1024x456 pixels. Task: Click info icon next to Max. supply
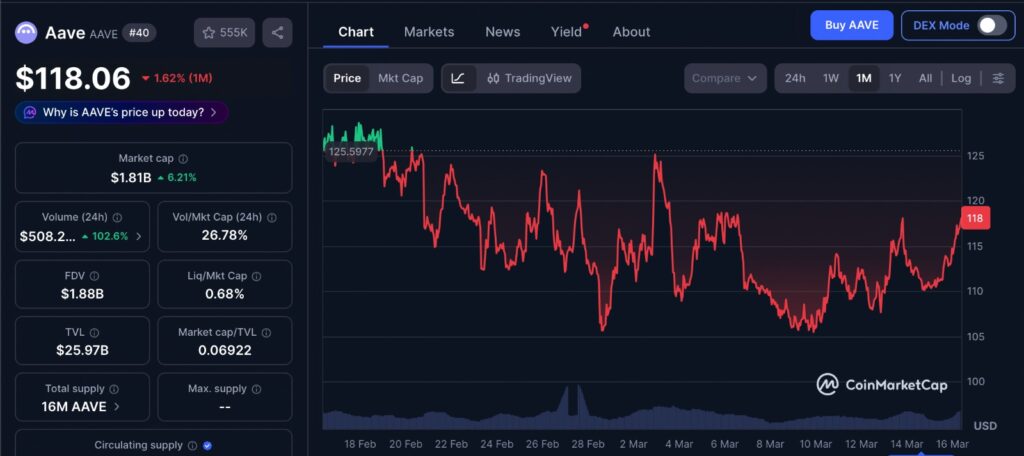tap(257, 389)
